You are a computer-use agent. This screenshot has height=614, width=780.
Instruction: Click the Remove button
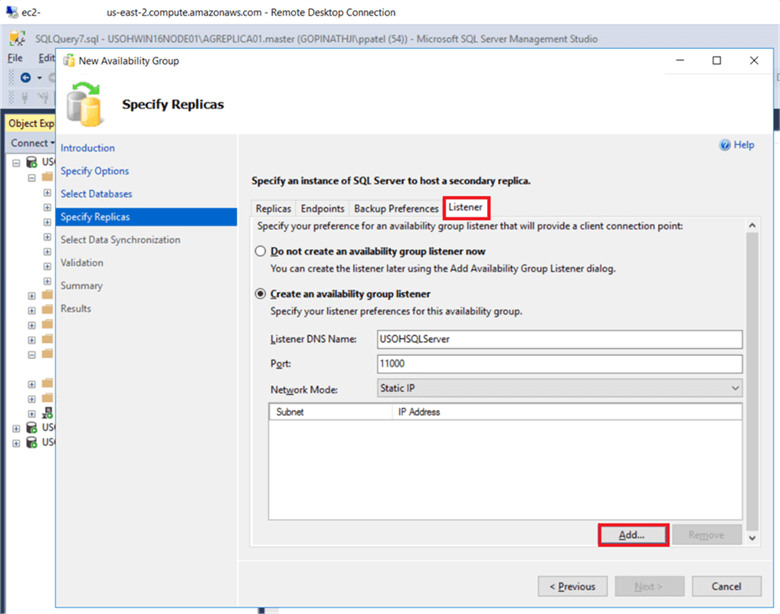point(706,535)
